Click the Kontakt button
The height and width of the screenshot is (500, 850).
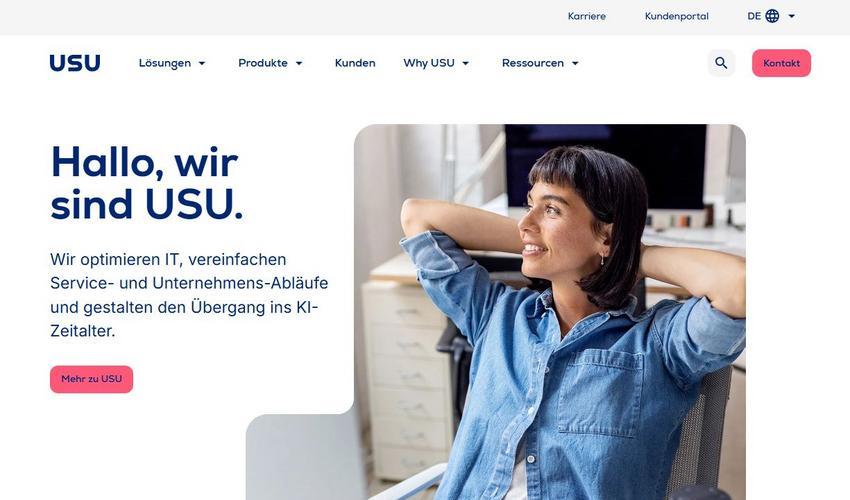pyautogui.click(x=781, y=63)
